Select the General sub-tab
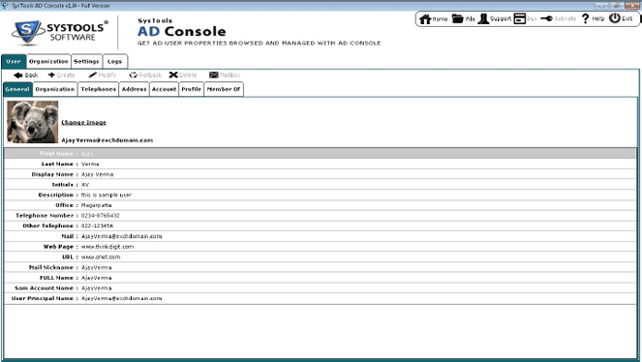This screenshot has width=642, height=362. coord(18,89)
